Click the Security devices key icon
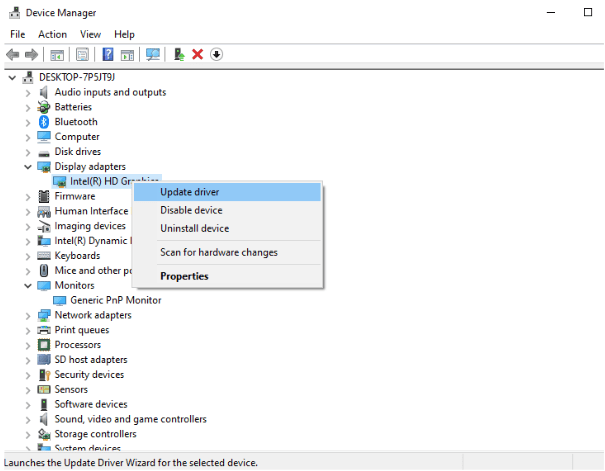The width and height of the screenshot is (605, 471). click(44, 375)
